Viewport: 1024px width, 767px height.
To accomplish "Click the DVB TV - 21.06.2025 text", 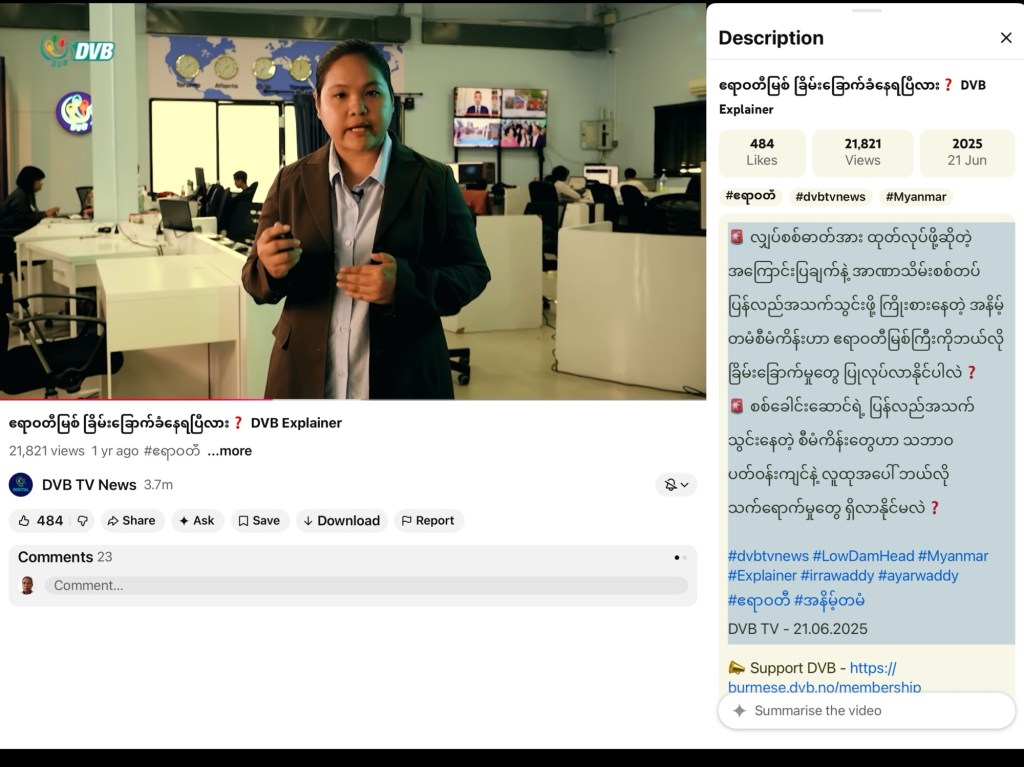I will click(x=797, y=628).
